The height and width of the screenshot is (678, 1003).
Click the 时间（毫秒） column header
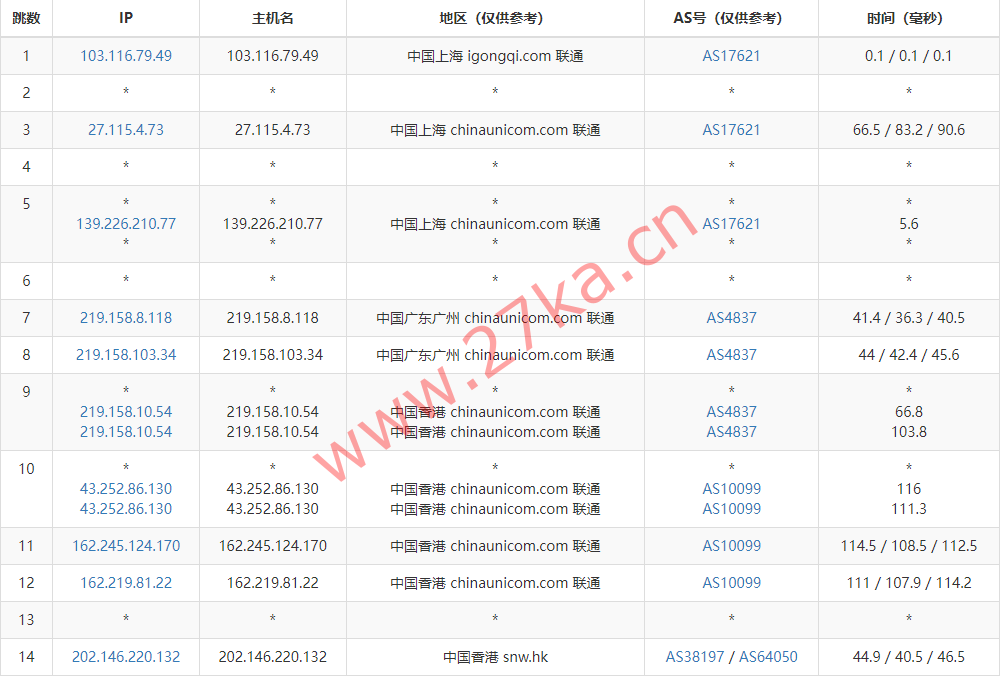[x=908, y=18]
